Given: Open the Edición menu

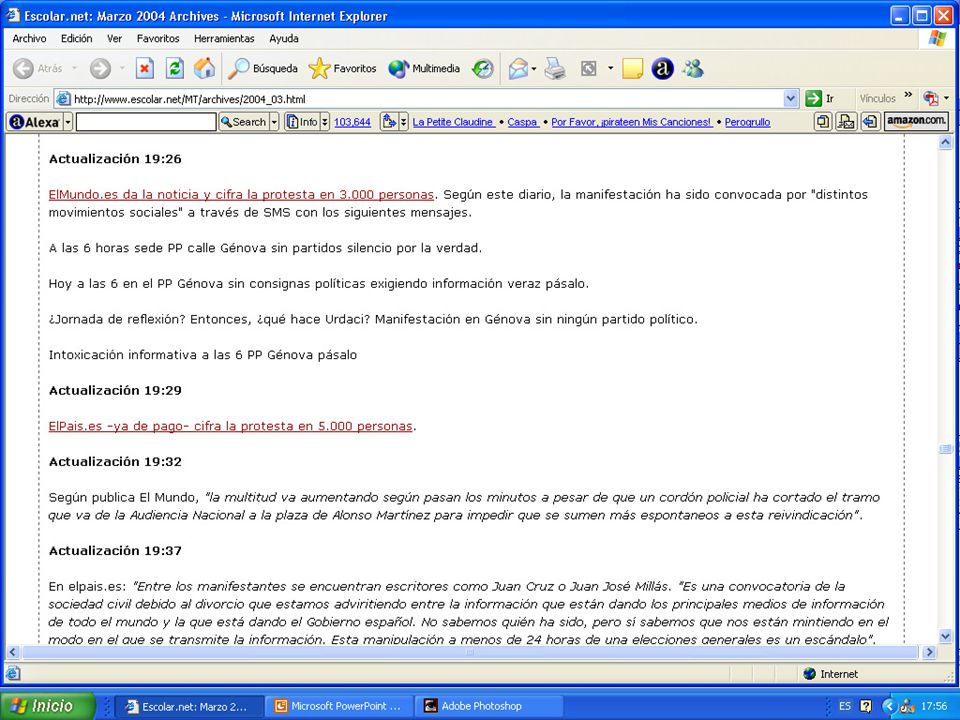Looking at the screenshot, I should click(x=77, y=39).
